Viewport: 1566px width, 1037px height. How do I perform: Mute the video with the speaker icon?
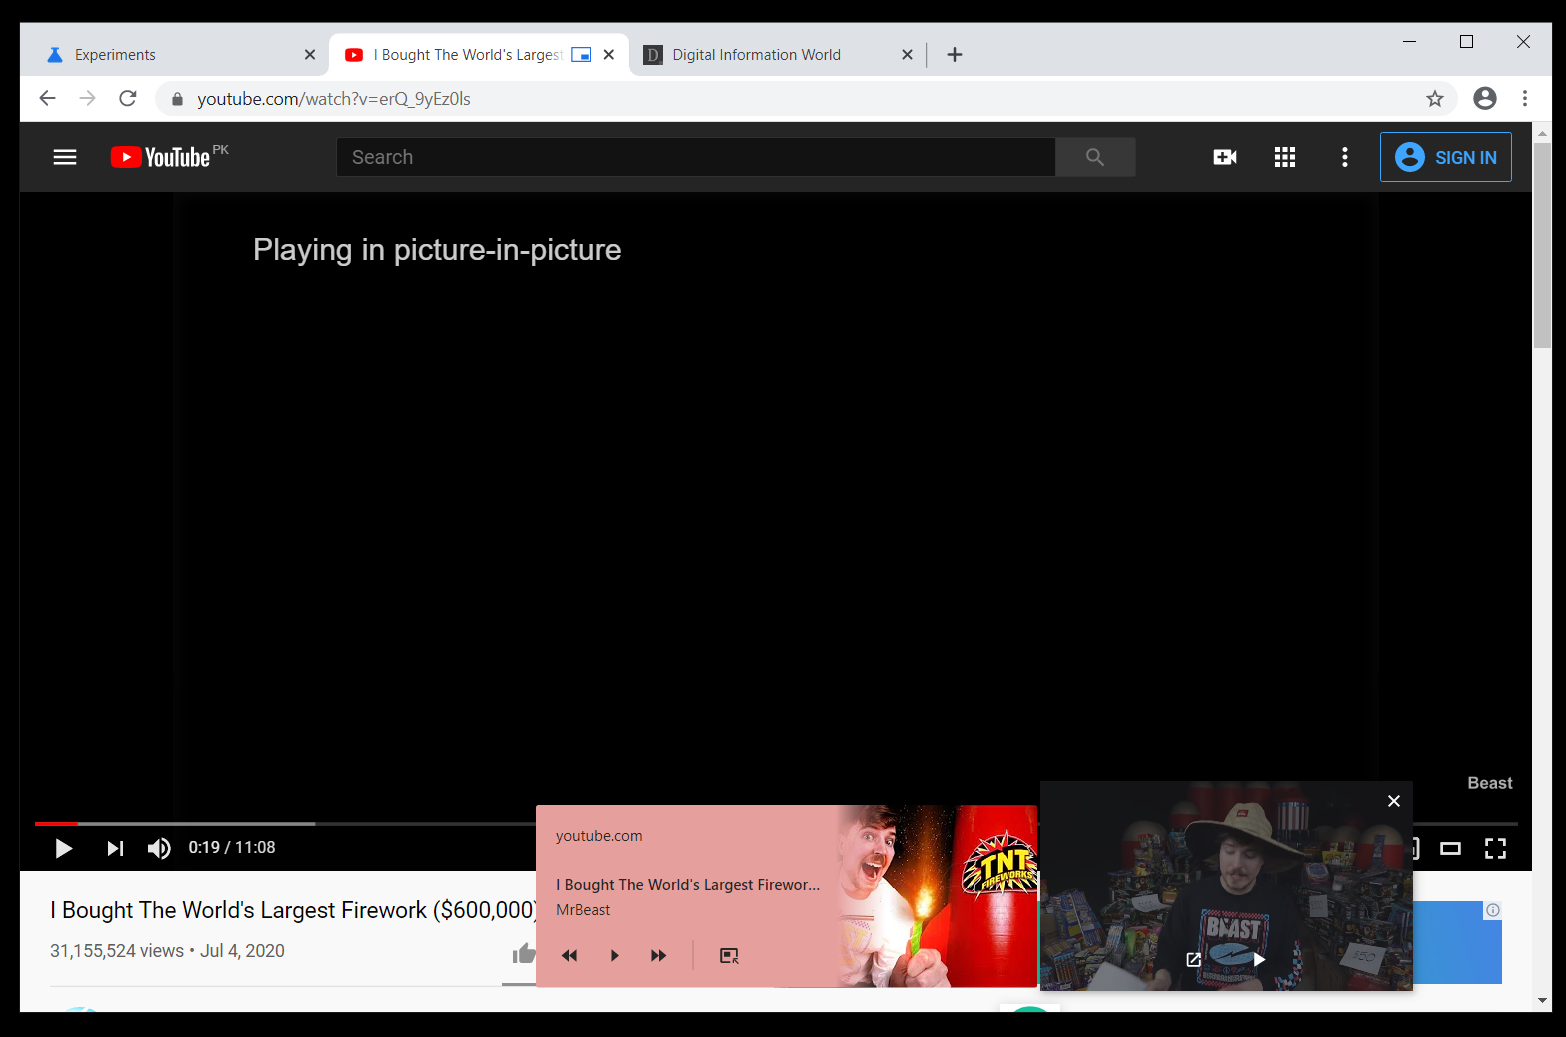pyautogui.click(x=159, y=849)
